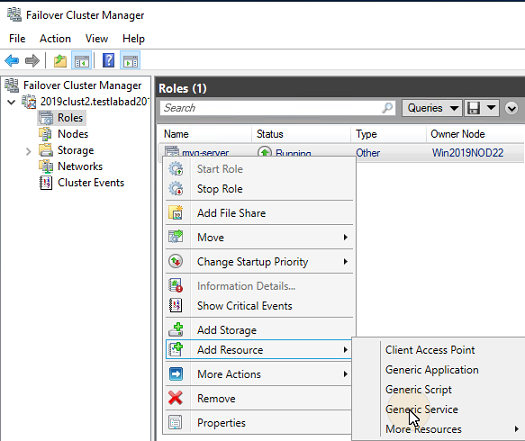Click the Stop Role gear icon

176,189
